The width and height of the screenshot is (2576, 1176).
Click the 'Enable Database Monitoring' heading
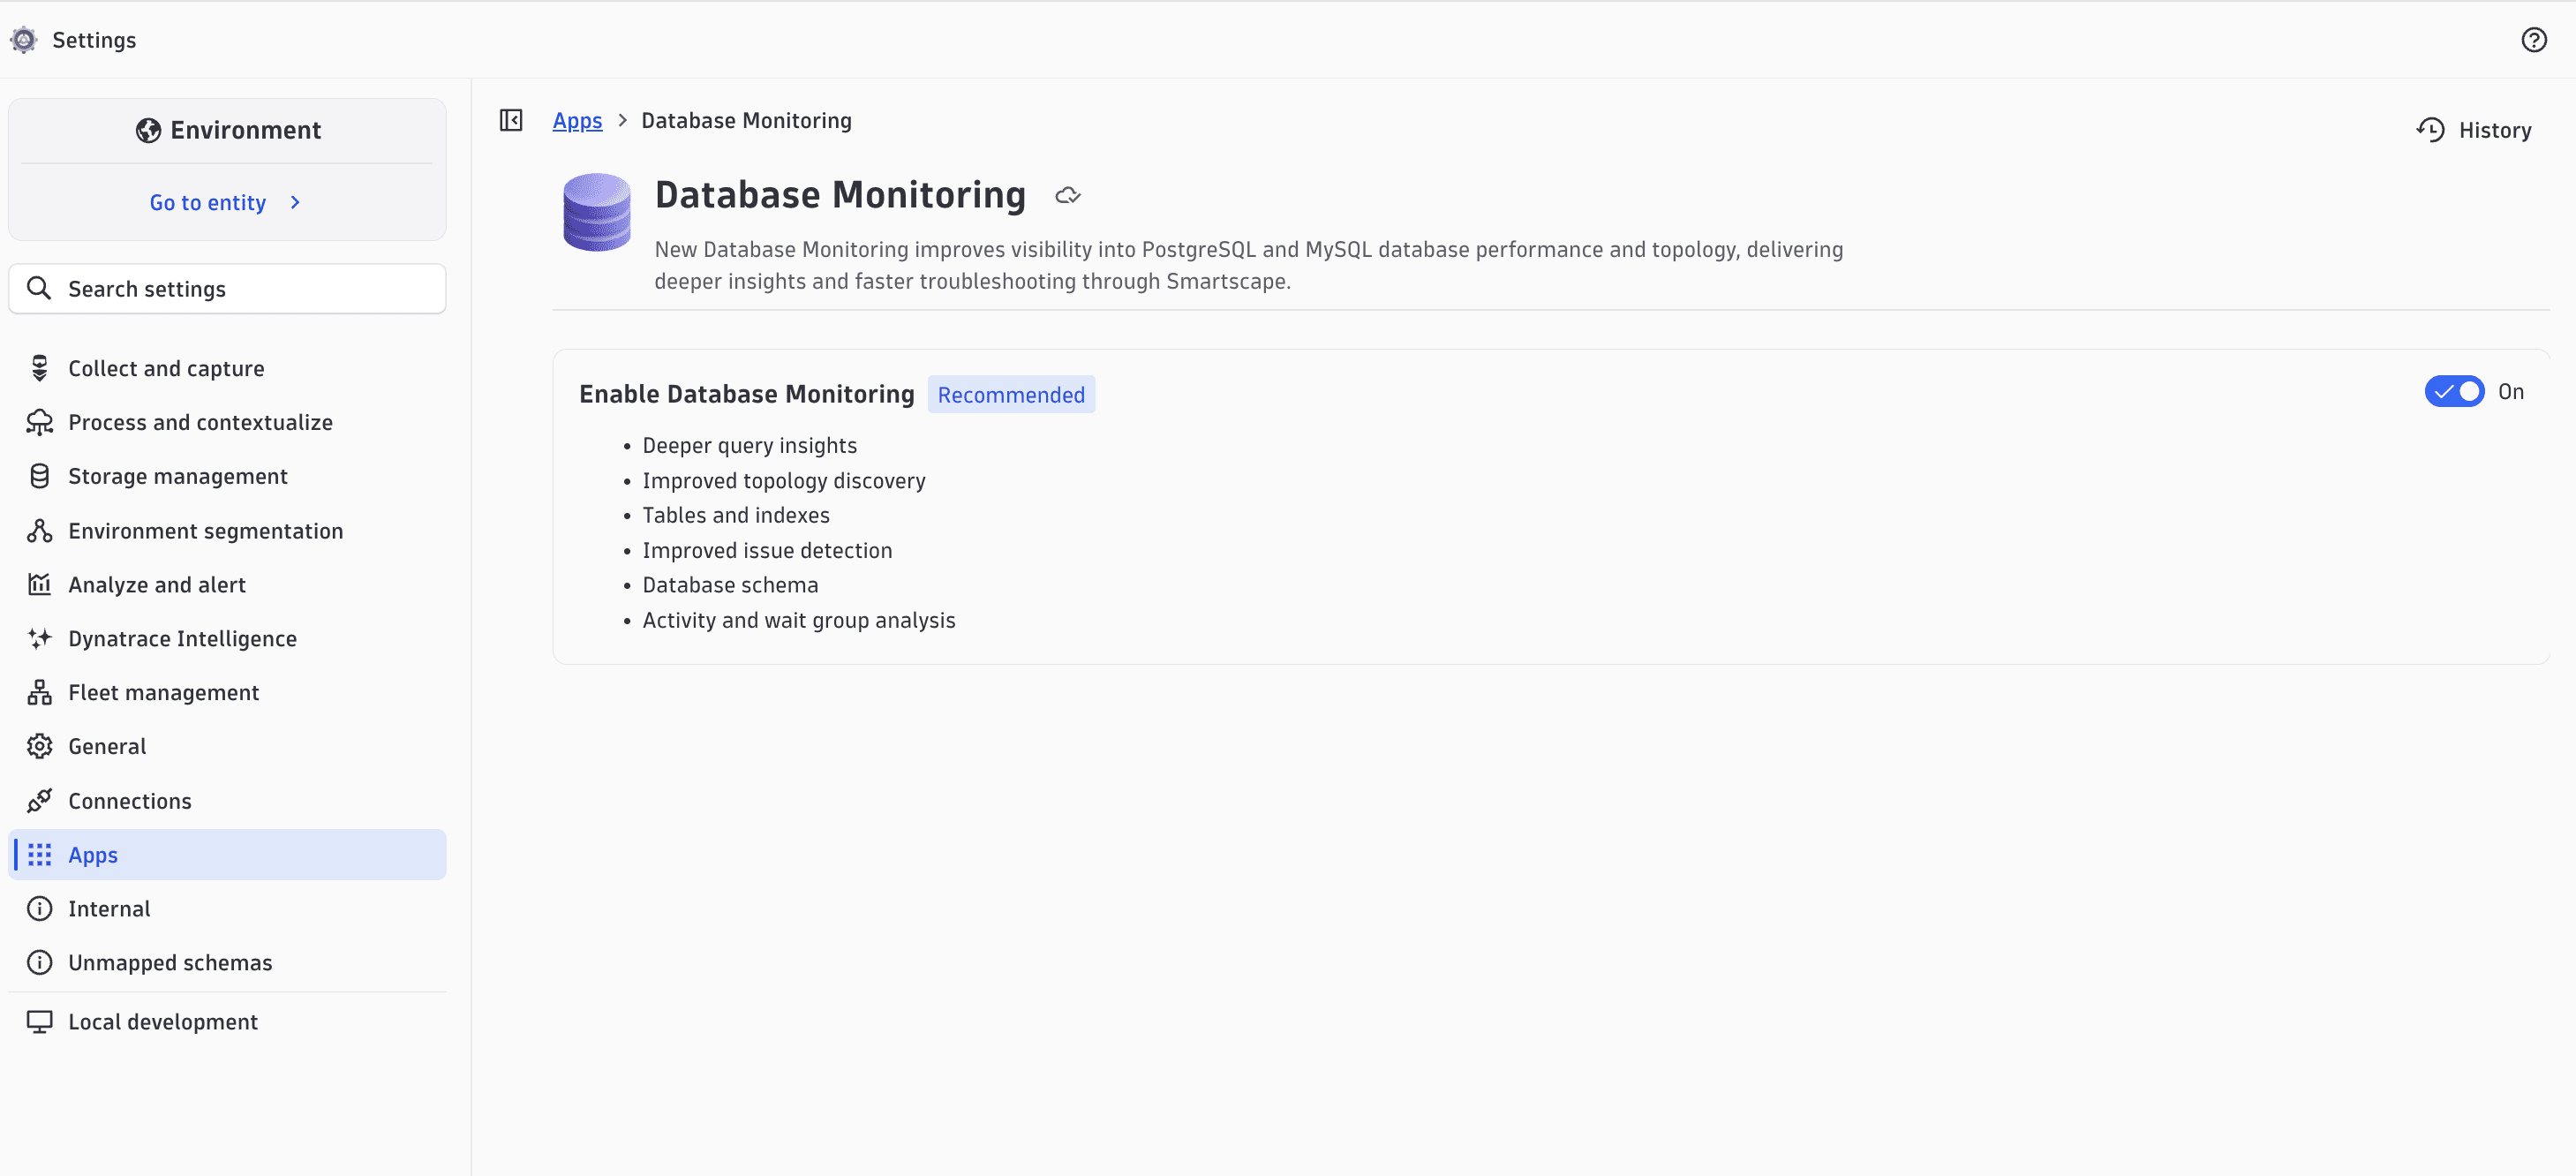click(x=747, y=395)
